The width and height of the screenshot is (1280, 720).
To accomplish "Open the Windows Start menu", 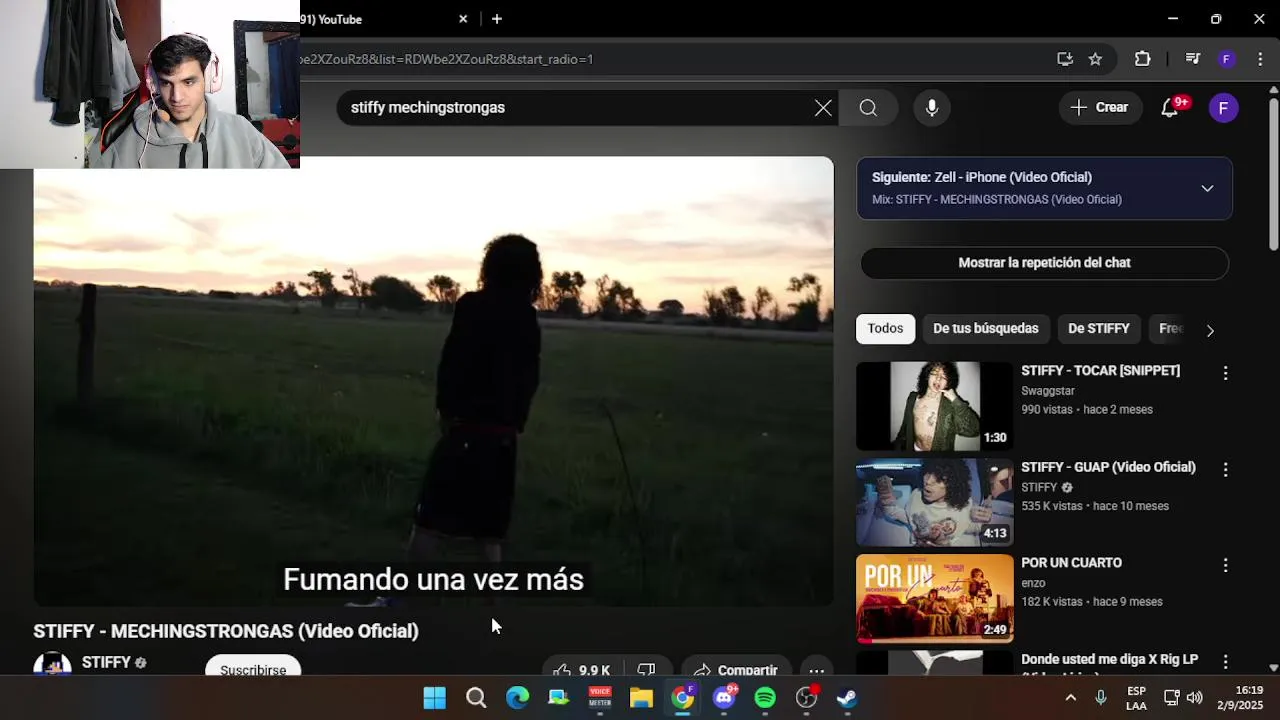I will 434,698.
